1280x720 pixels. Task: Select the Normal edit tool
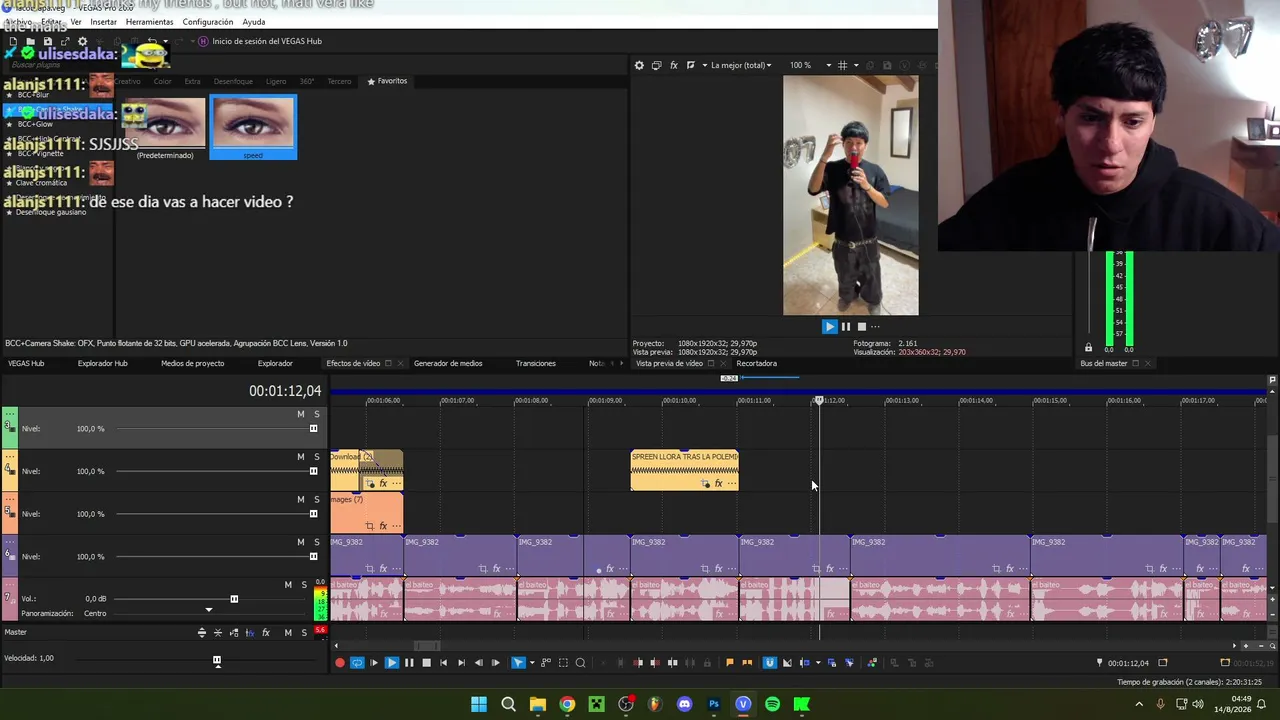point(518,662)
